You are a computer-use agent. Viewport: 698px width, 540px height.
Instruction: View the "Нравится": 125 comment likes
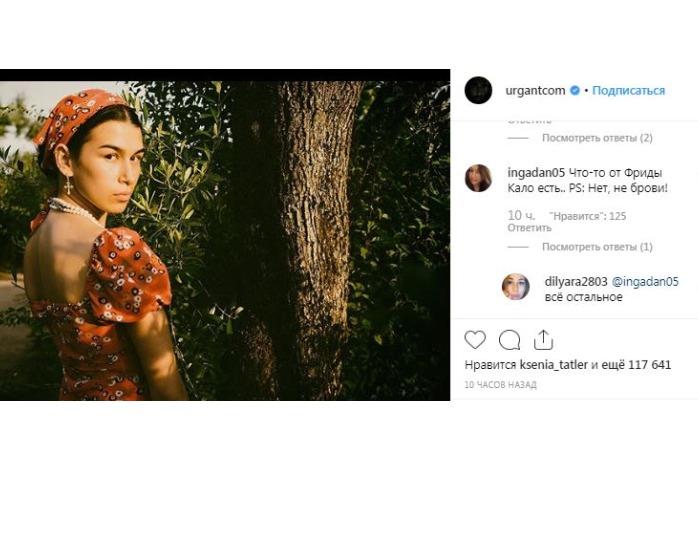[x=595, y=215]
